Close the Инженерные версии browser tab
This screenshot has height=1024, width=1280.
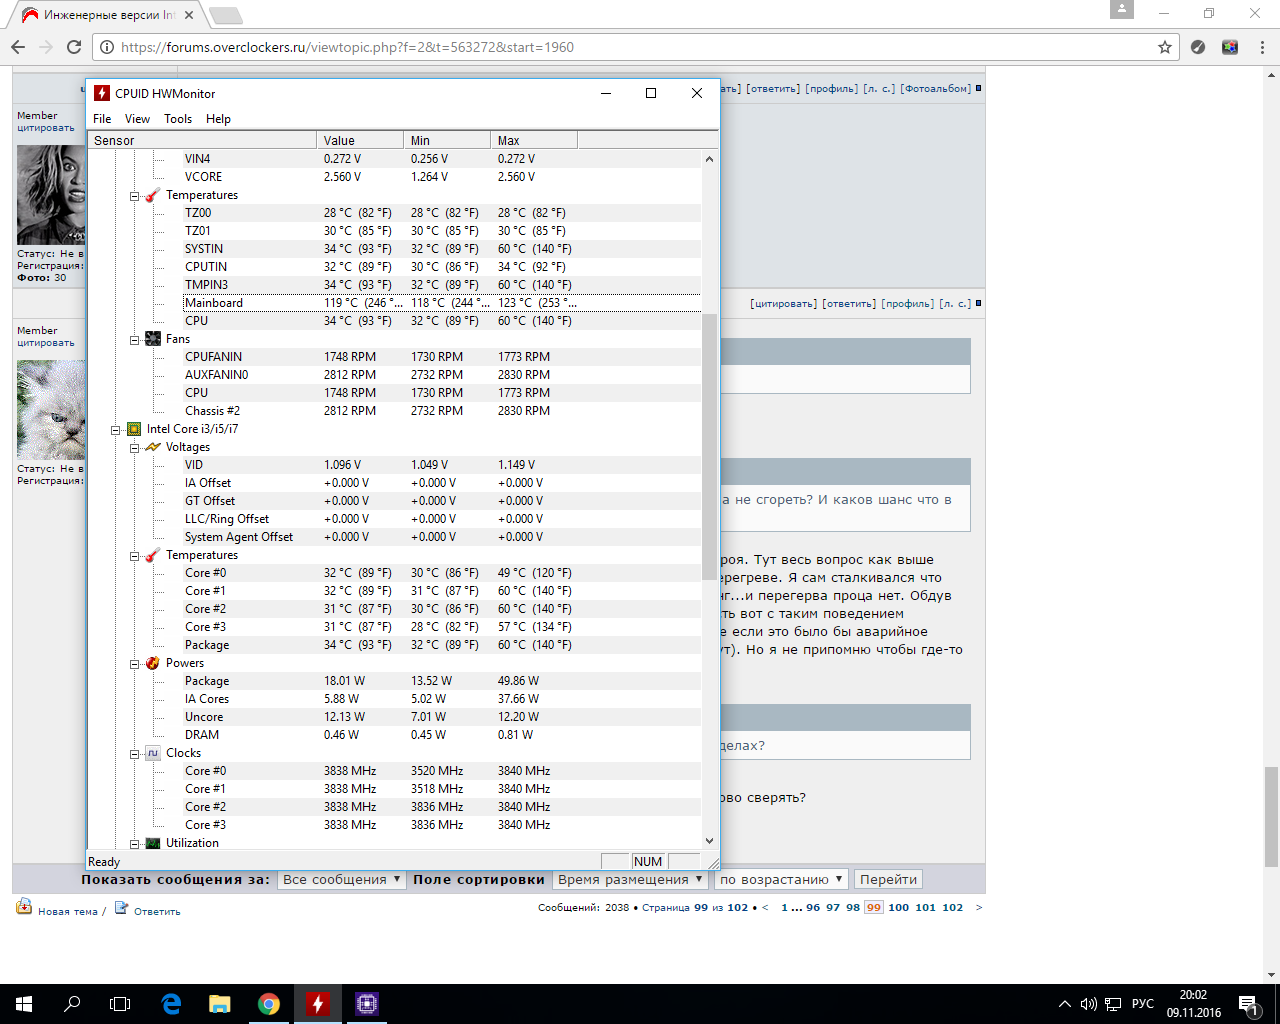tap(189, 15)
